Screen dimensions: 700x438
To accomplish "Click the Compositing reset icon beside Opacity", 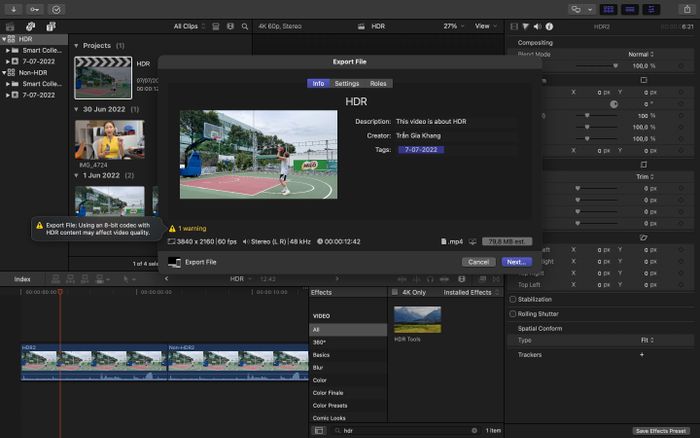I will [681, 66].
